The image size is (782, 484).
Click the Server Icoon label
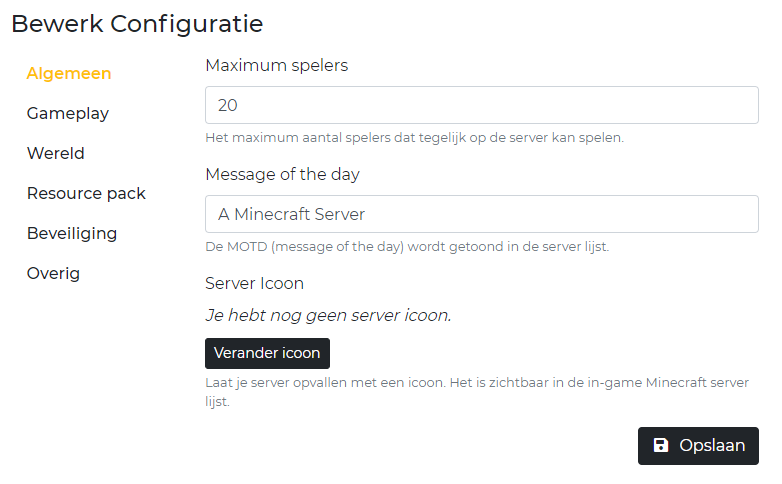point(254,283)
